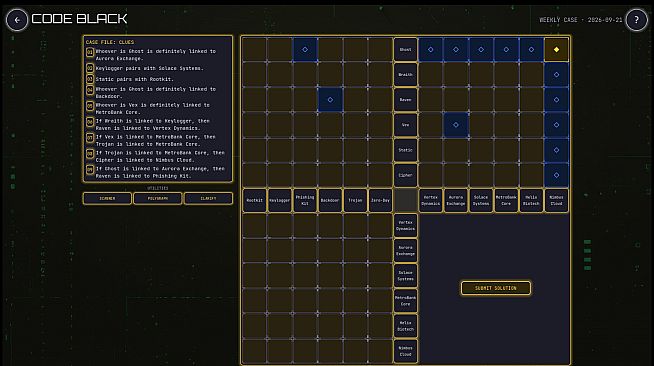Toggle the Wraith / Keylogger grid cell
Viewport: 654px width, 366px height.
tap(279, 75)
